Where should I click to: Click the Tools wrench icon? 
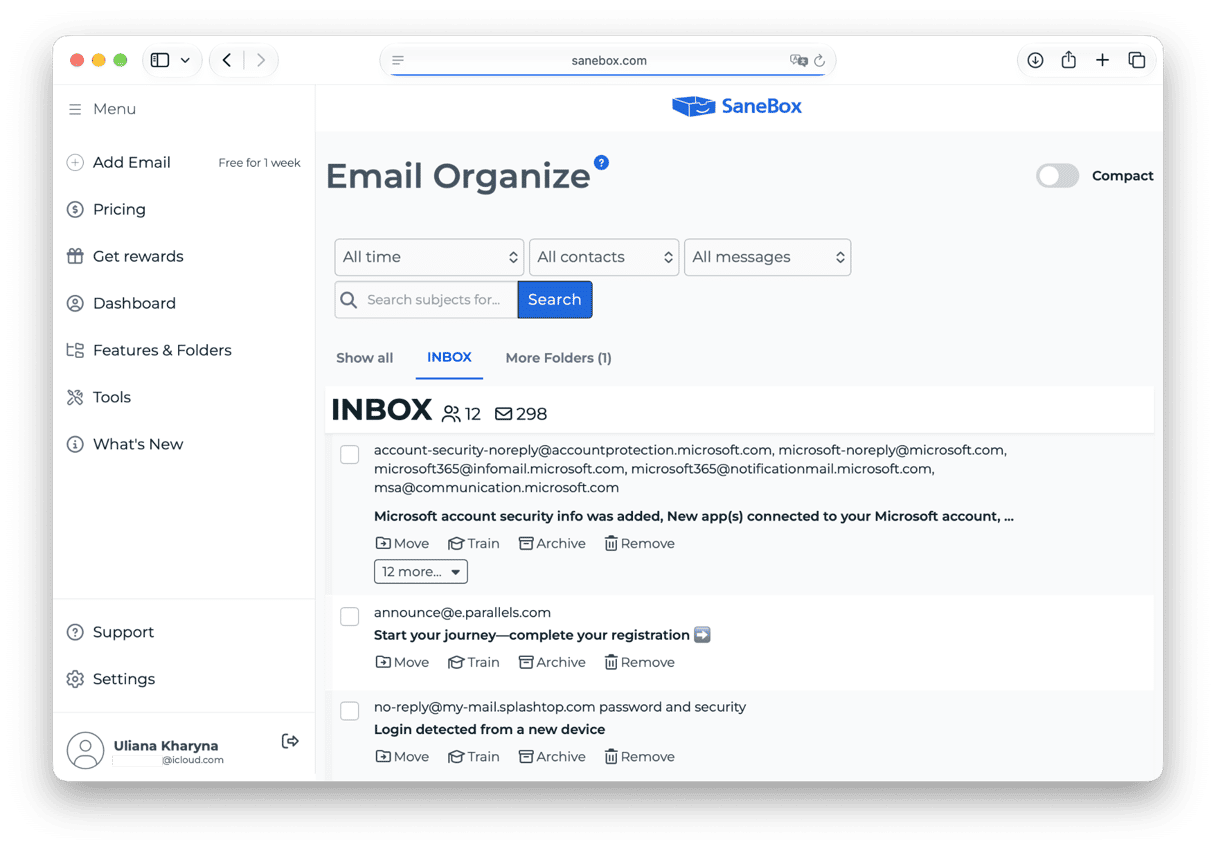coord(75,397)
